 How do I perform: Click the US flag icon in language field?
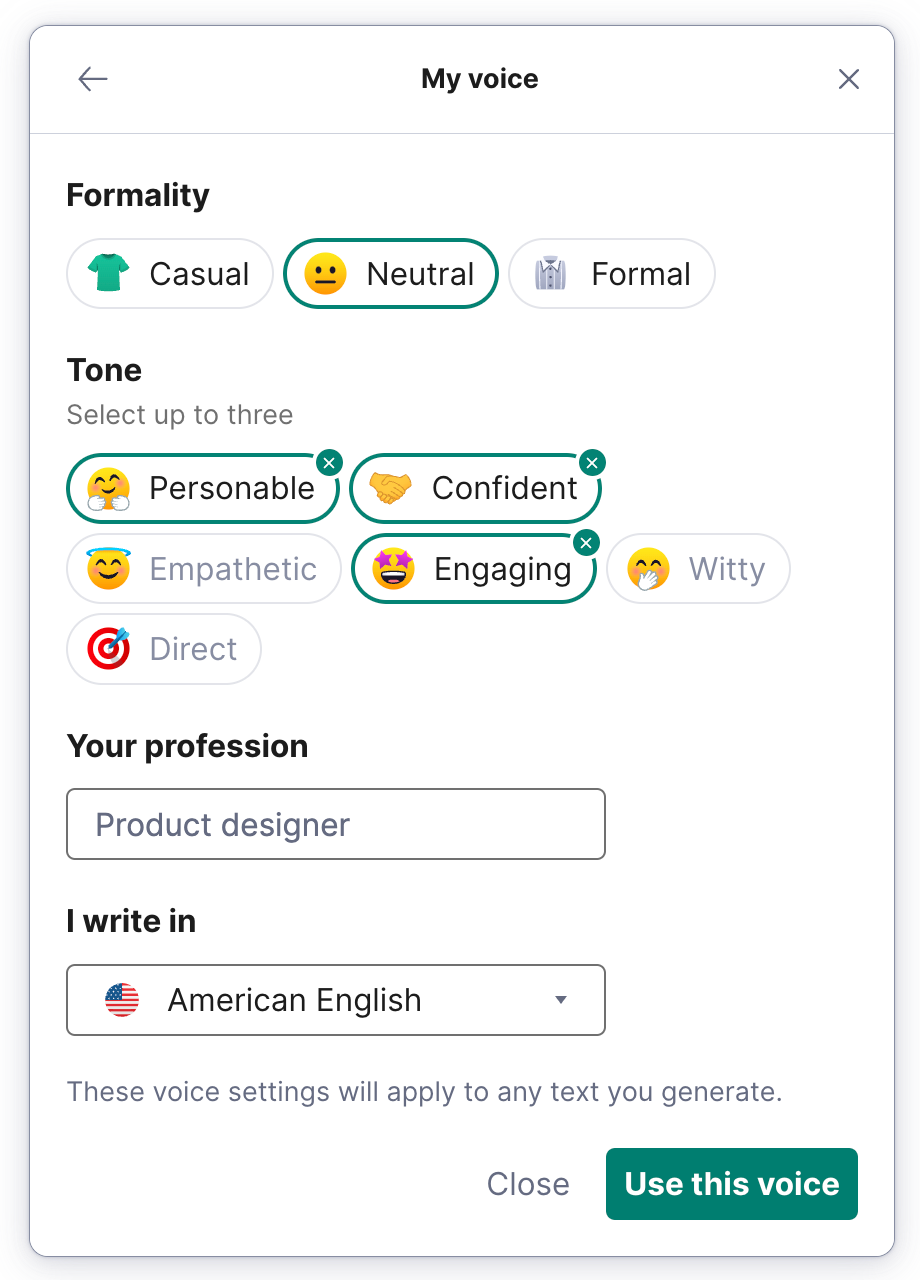[x=122, y=1000]
